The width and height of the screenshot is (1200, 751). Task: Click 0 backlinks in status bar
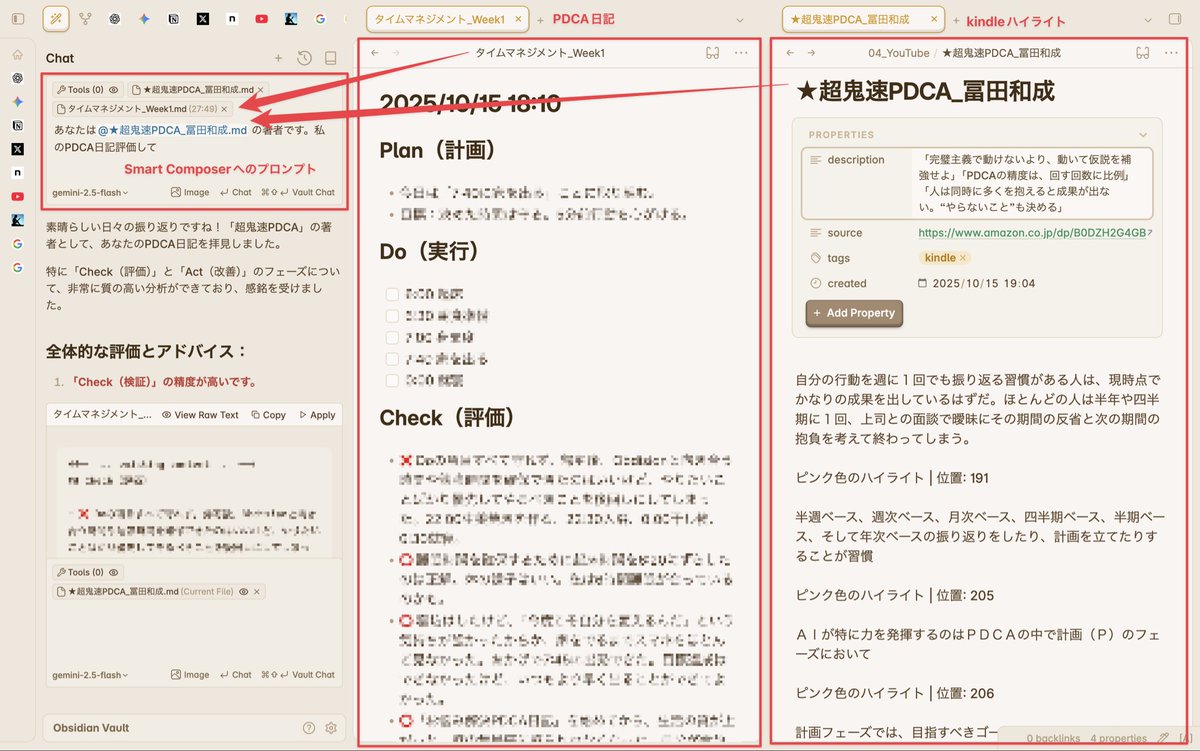tap(1053, 739)
